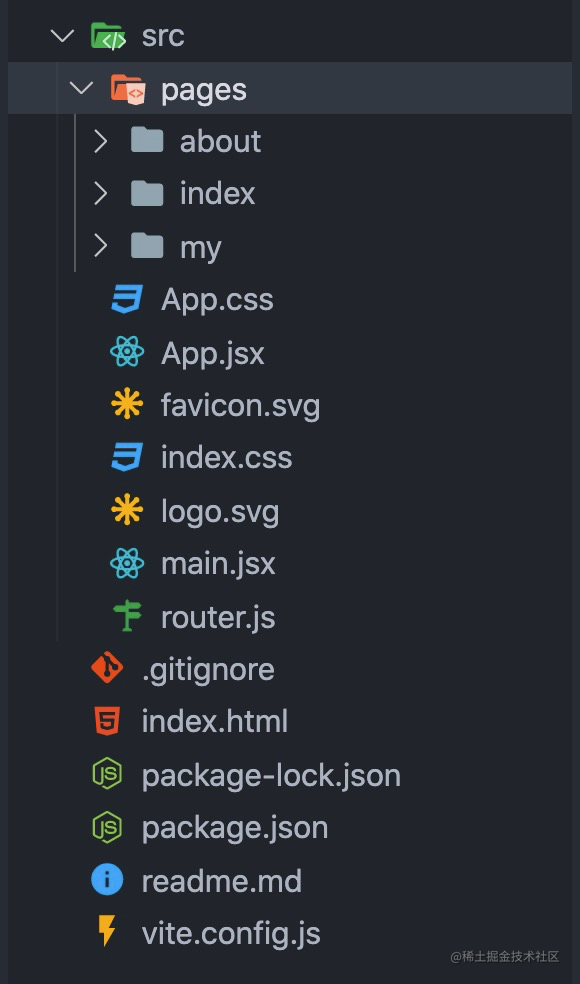Open the logo.svg file
Screen dimensions: 580x984
point(220,511)
